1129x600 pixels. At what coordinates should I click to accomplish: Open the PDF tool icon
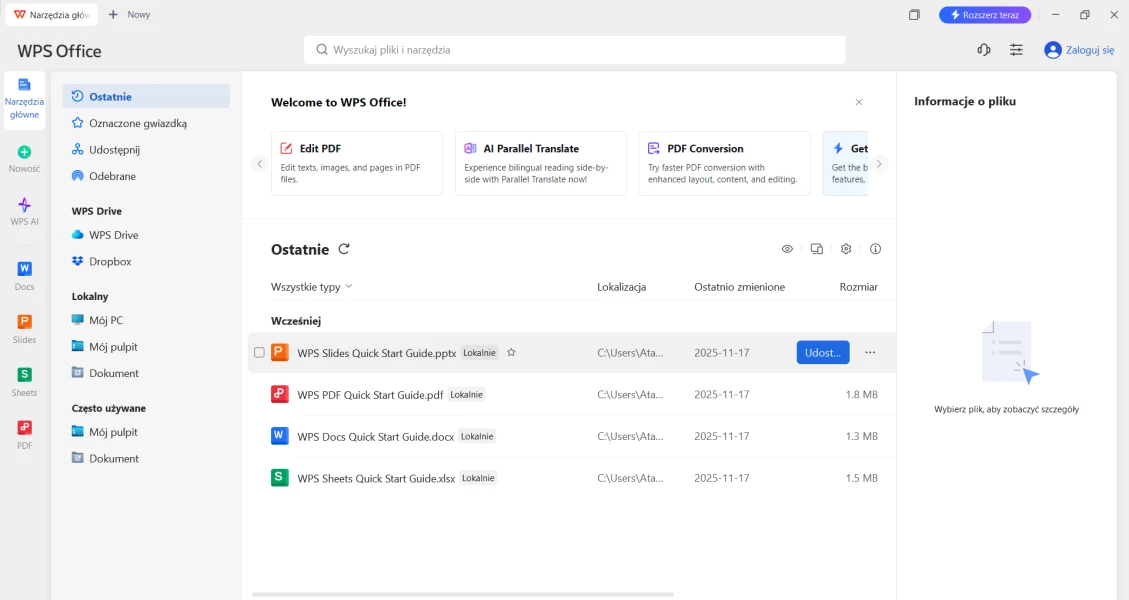point(24,434)
